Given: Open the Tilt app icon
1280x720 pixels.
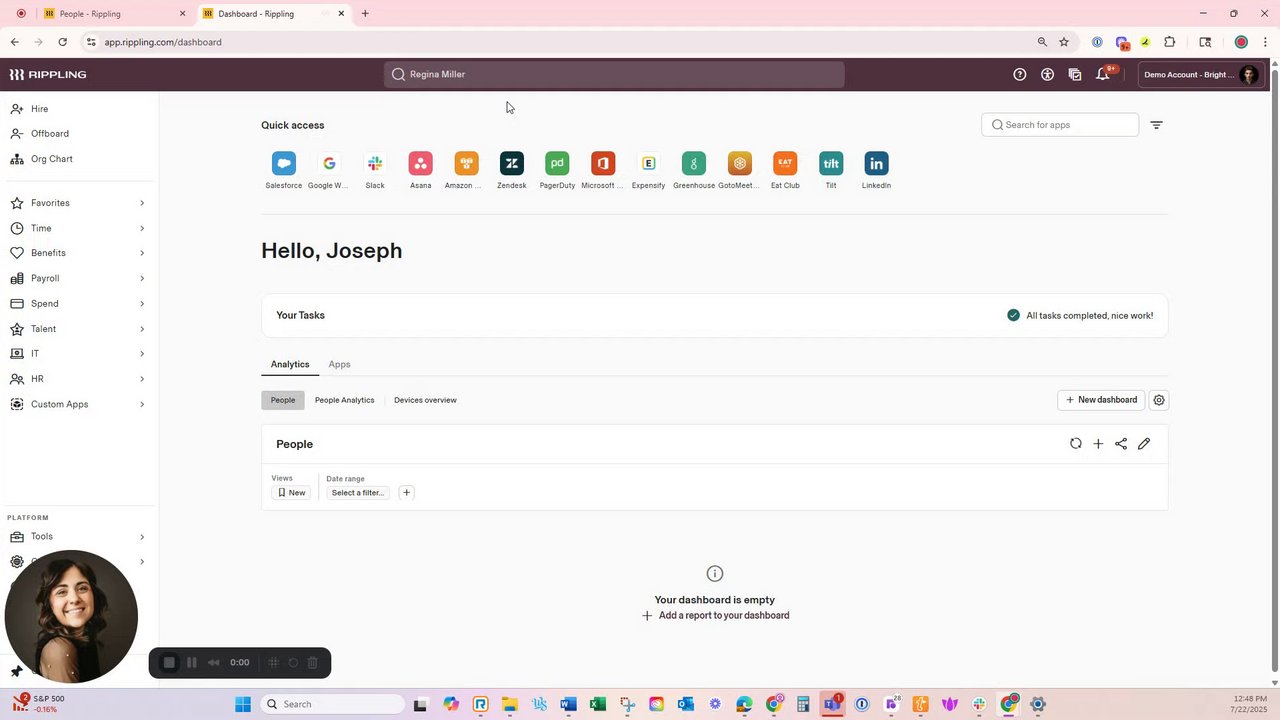Looking at the screenshot, I should pos(831,163).
